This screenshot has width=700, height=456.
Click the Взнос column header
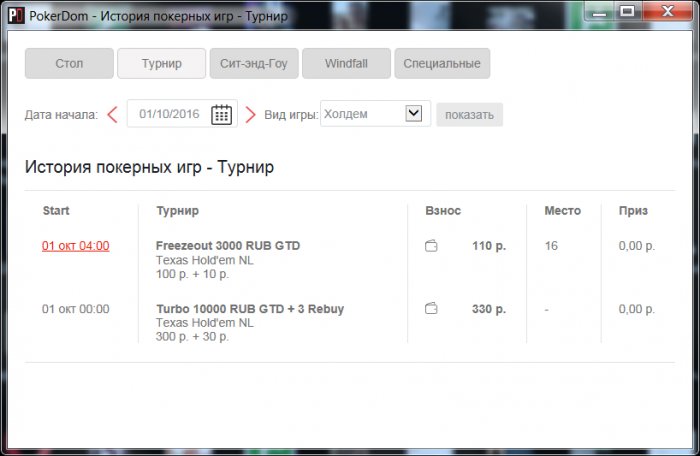pos(443,210)
